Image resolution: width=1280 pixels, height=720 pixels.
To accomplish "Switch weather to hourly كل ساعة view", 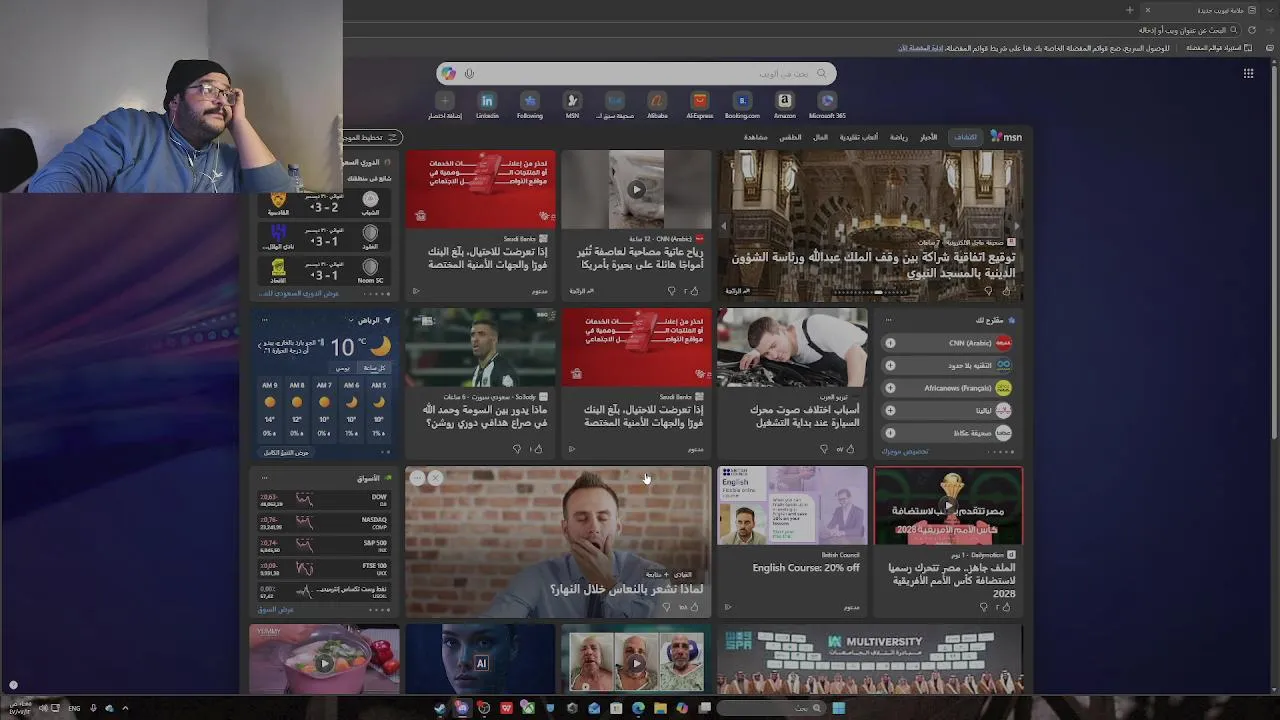I will click(x=374, y=368).
